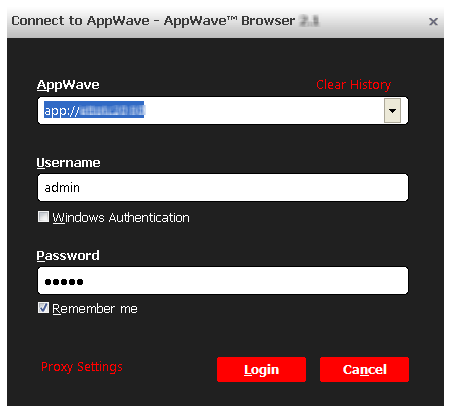Click the AppWave field label
The image size is (453, 415).
68,85
